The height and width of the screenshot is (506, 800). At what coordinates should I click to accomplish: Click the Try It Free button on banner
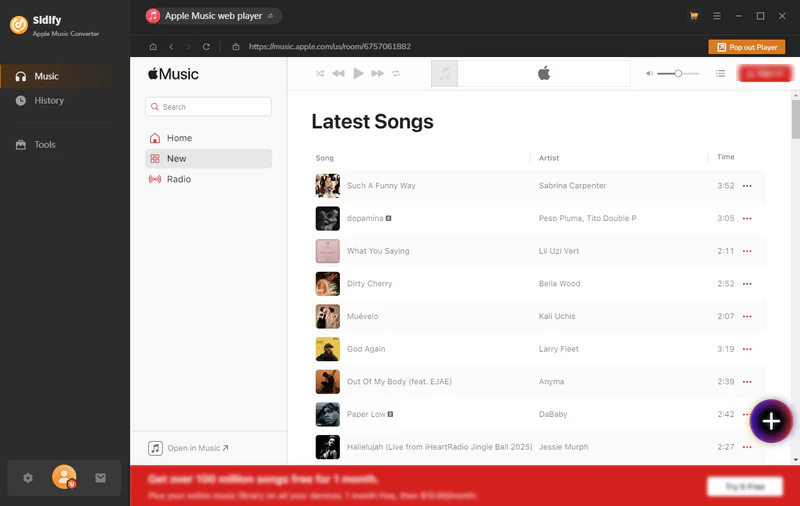pos(745,487)
